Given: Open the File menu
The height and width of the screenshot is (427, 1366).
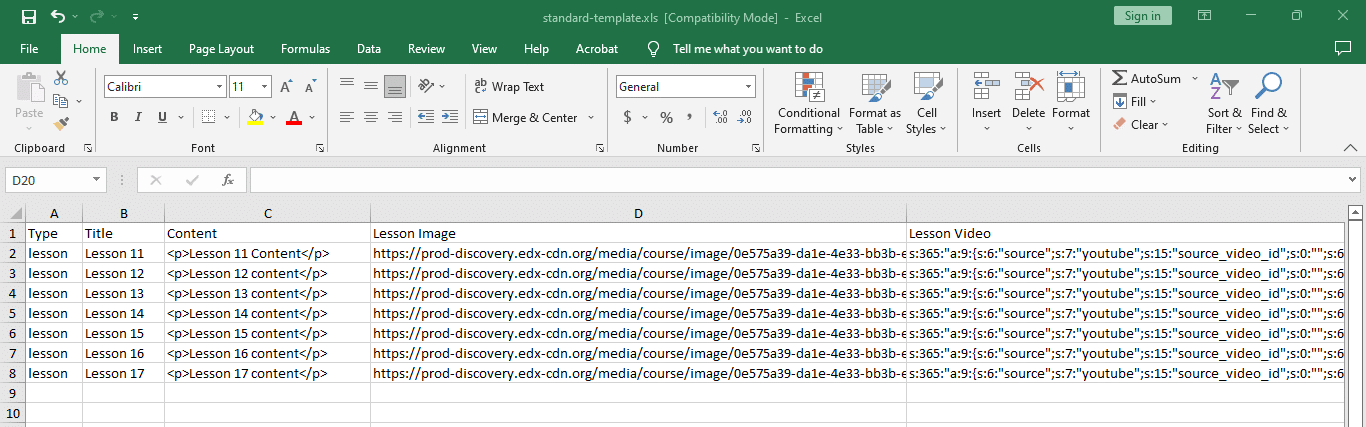Looking at the screenshot, I should pos(29,49).
